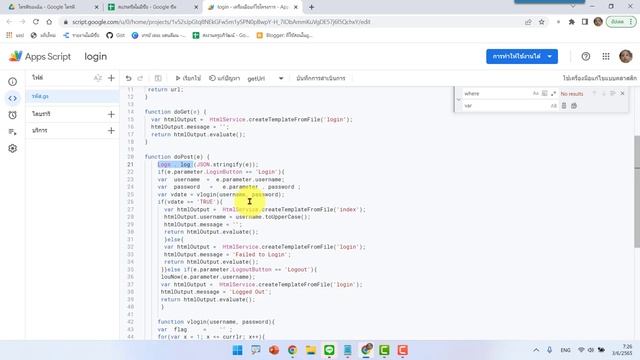Open a new browser tab
This screenshot has width=640, height=360.
pyautogui.click(x=311, y=7)
